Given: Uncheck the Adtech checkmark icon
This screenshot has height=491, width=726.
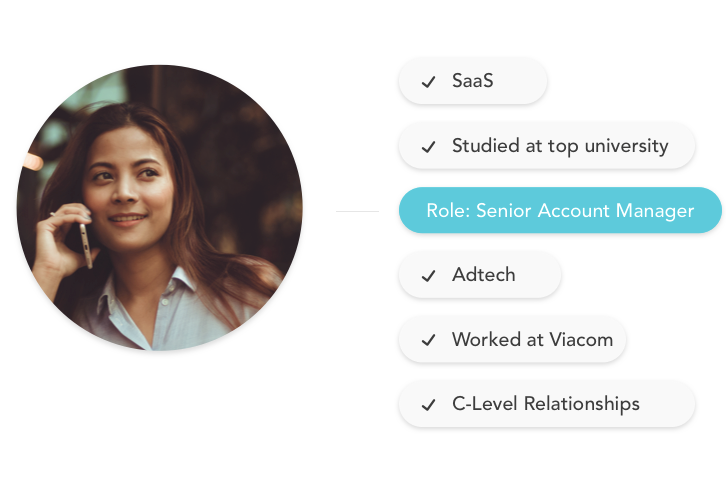Looking at the screenshot, I should tap(428, 276).
